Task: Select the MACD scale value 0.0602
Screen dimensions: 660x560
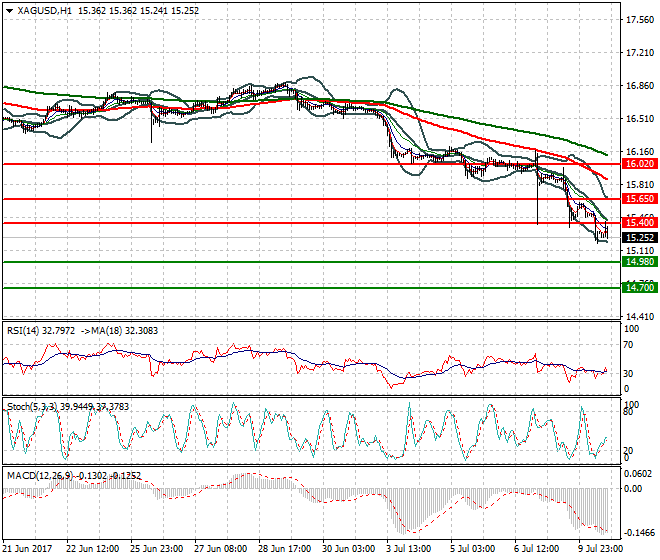Action: [638, 474]
